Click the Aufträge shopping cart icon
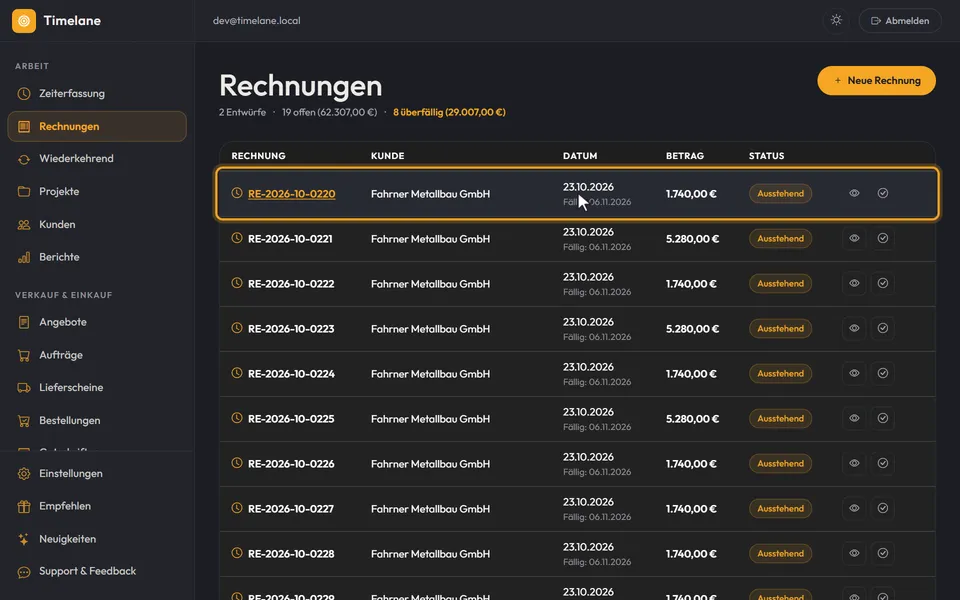 (x=24, y=355)
